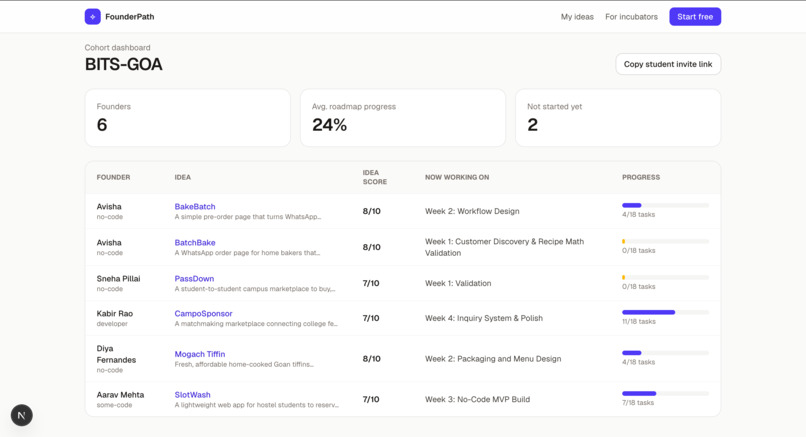
Task: Open the Mogach Tiffin idea link
Action: [x=199, y=354]
